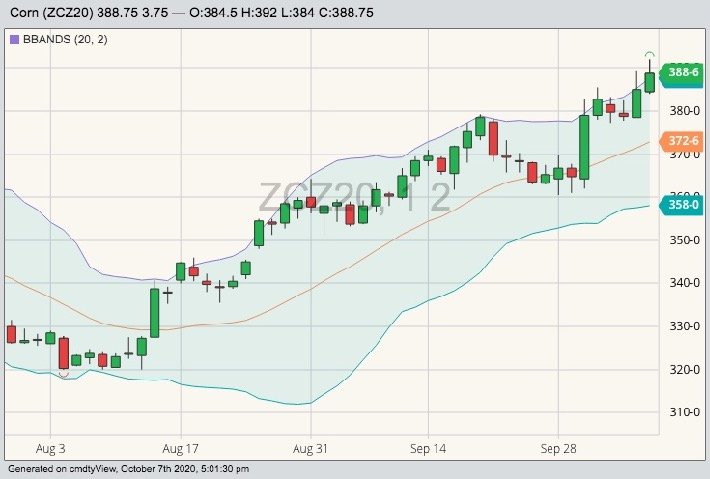Click the 350-0 price axis label

(x=684, y=240)
